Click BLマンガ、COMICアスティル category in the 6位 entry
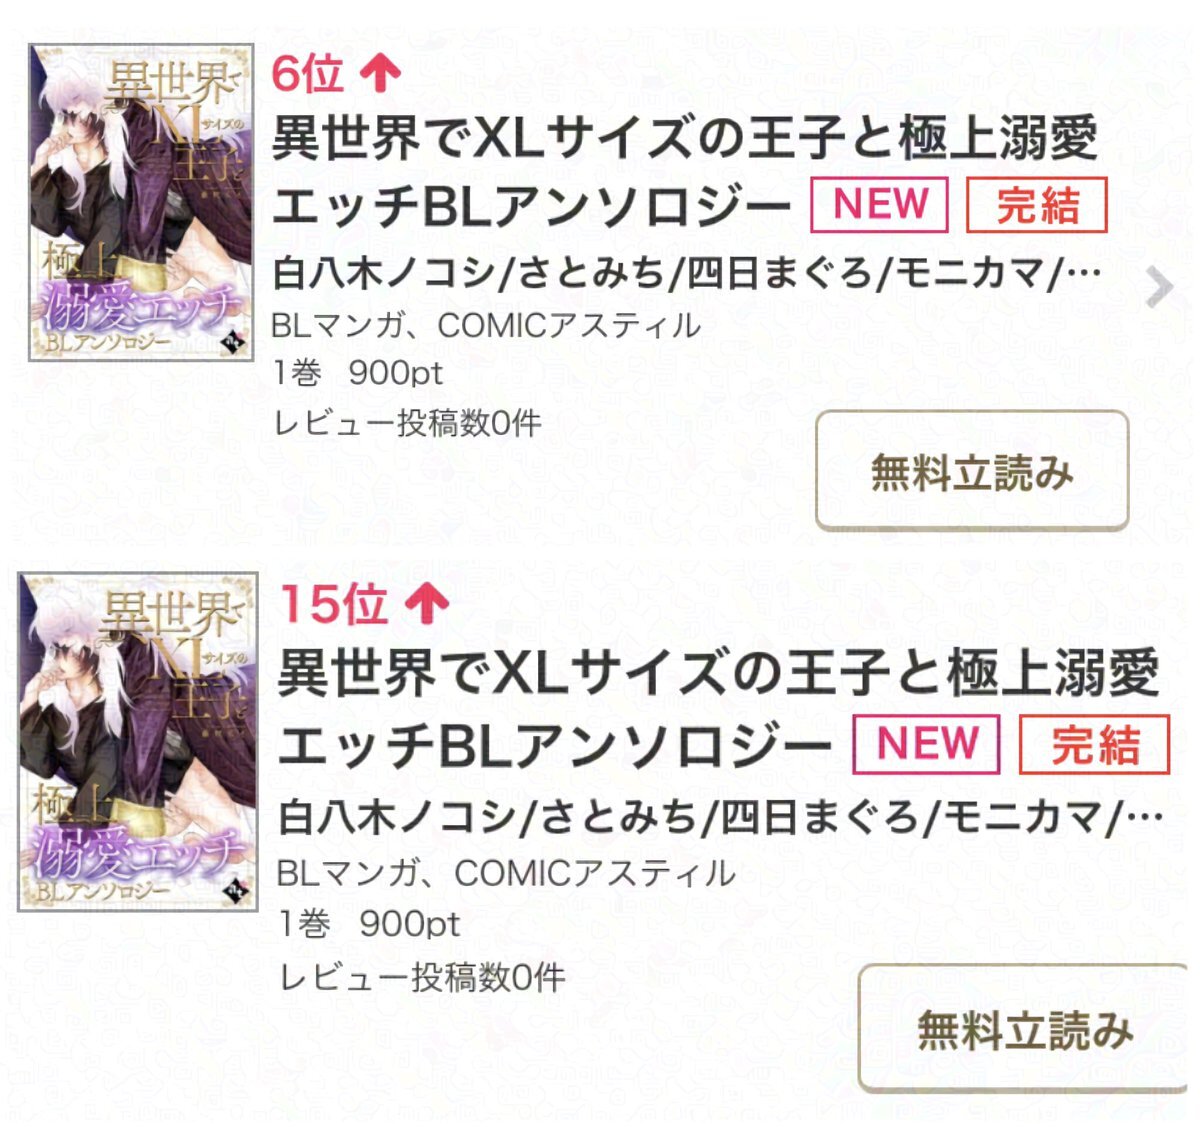The width and height of the screenshot is (1200, 1127). pos(486,325)
